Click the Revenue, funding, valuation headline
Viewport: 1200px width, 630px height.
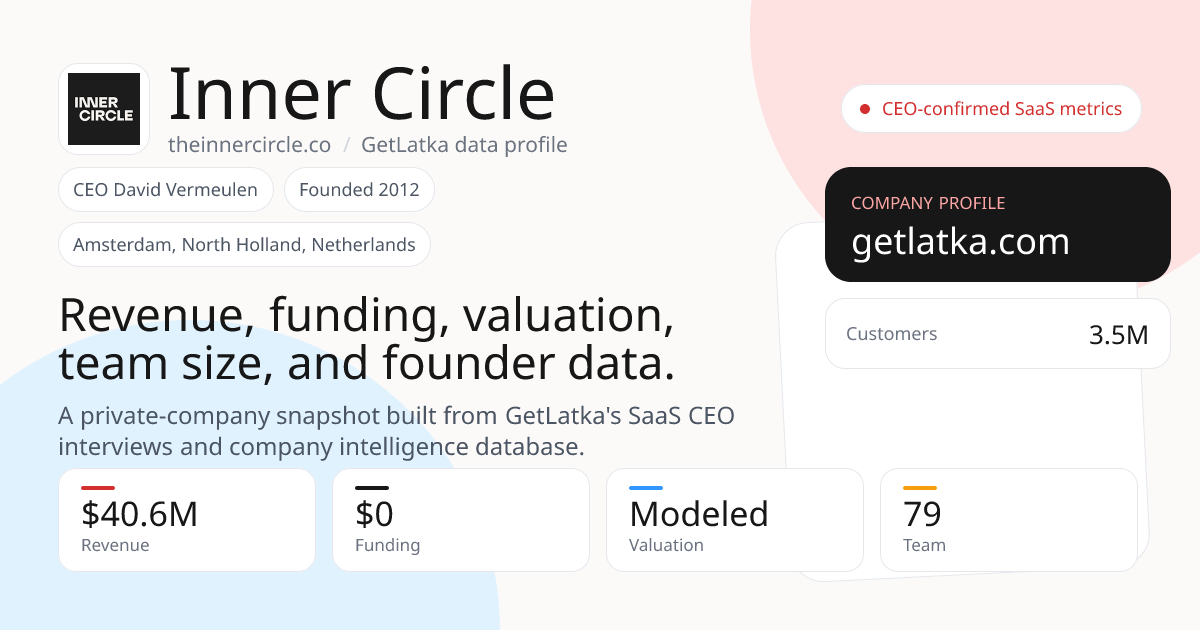(x=367, y=340)
